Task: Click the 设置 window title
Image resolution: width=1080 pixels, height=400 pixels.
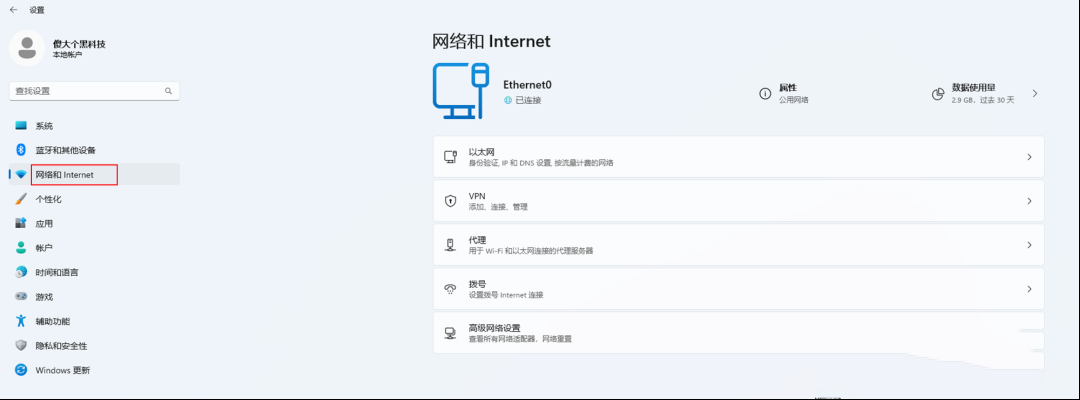Action: 37,10
